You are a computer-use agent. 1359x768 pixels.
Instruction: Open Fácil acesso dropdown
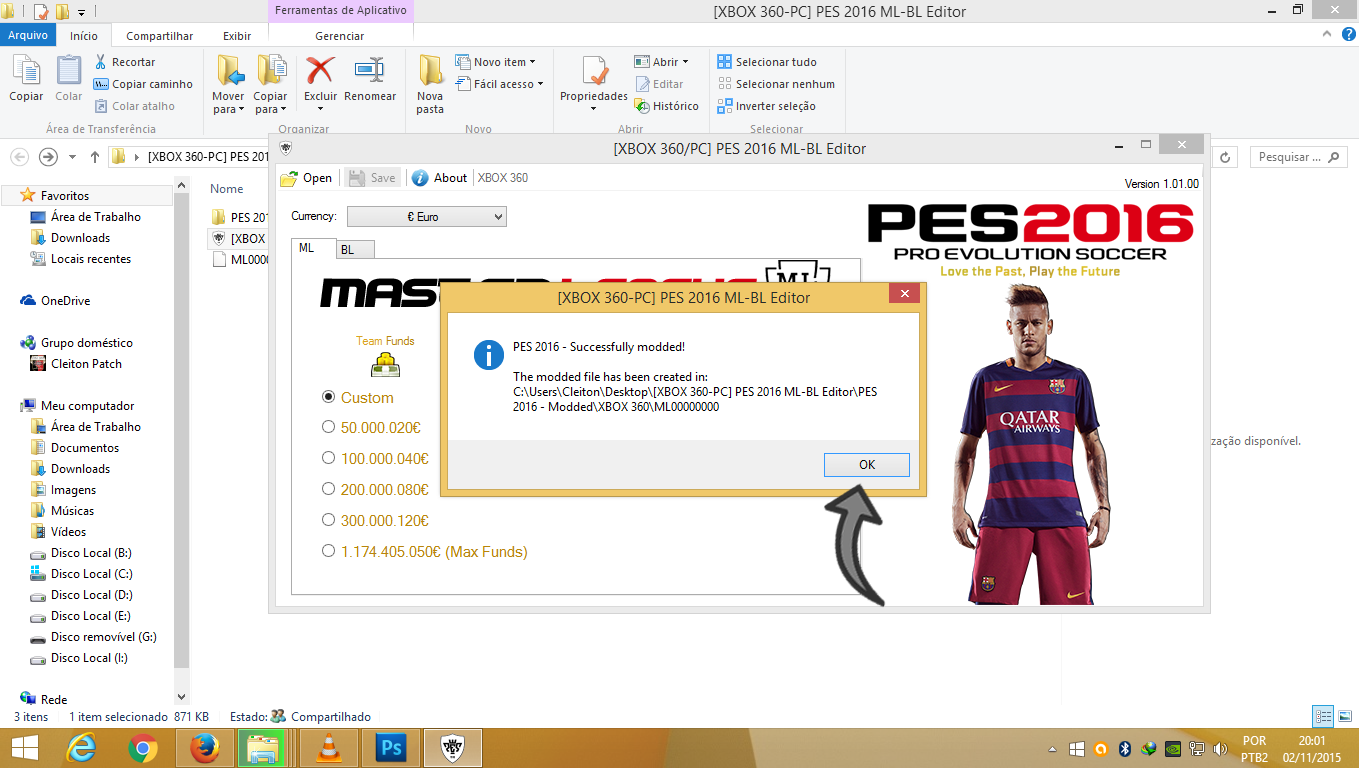[500, 84]
